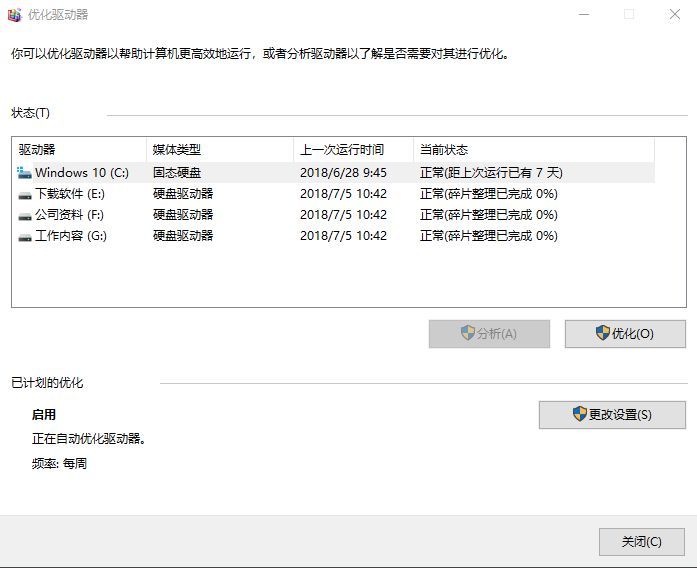This screenshot has height=568, width=697.
Task: Select the 工作内容 (G:) row
Action: tap(335, 236)
